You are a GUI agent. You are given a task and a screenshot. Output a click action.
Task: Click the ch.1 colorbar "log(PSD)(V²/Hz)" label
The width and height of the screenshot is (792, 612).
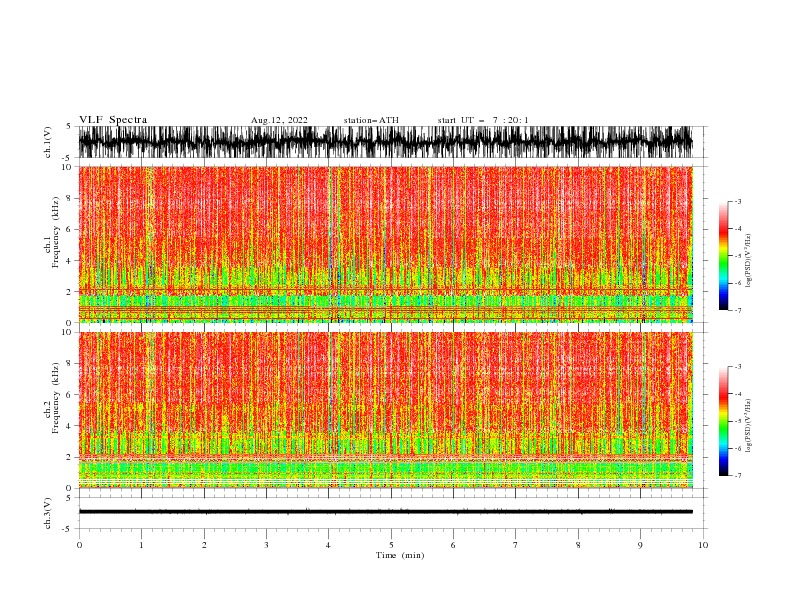pos(748,260)
